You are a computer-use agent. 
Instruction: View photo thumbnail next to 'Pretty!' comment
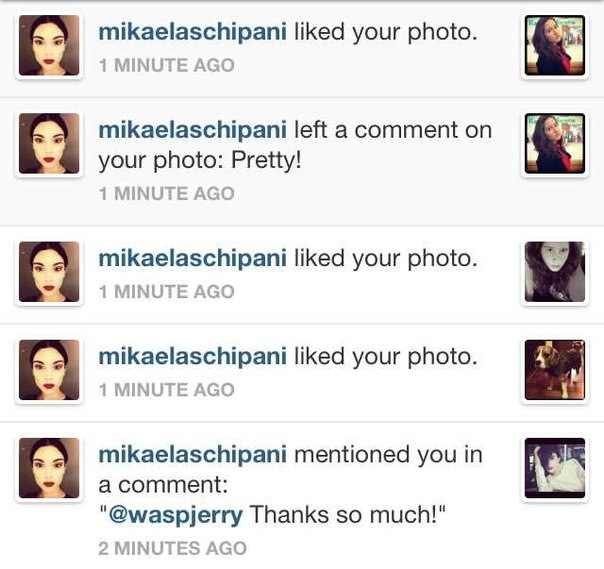tap(555, 143)
